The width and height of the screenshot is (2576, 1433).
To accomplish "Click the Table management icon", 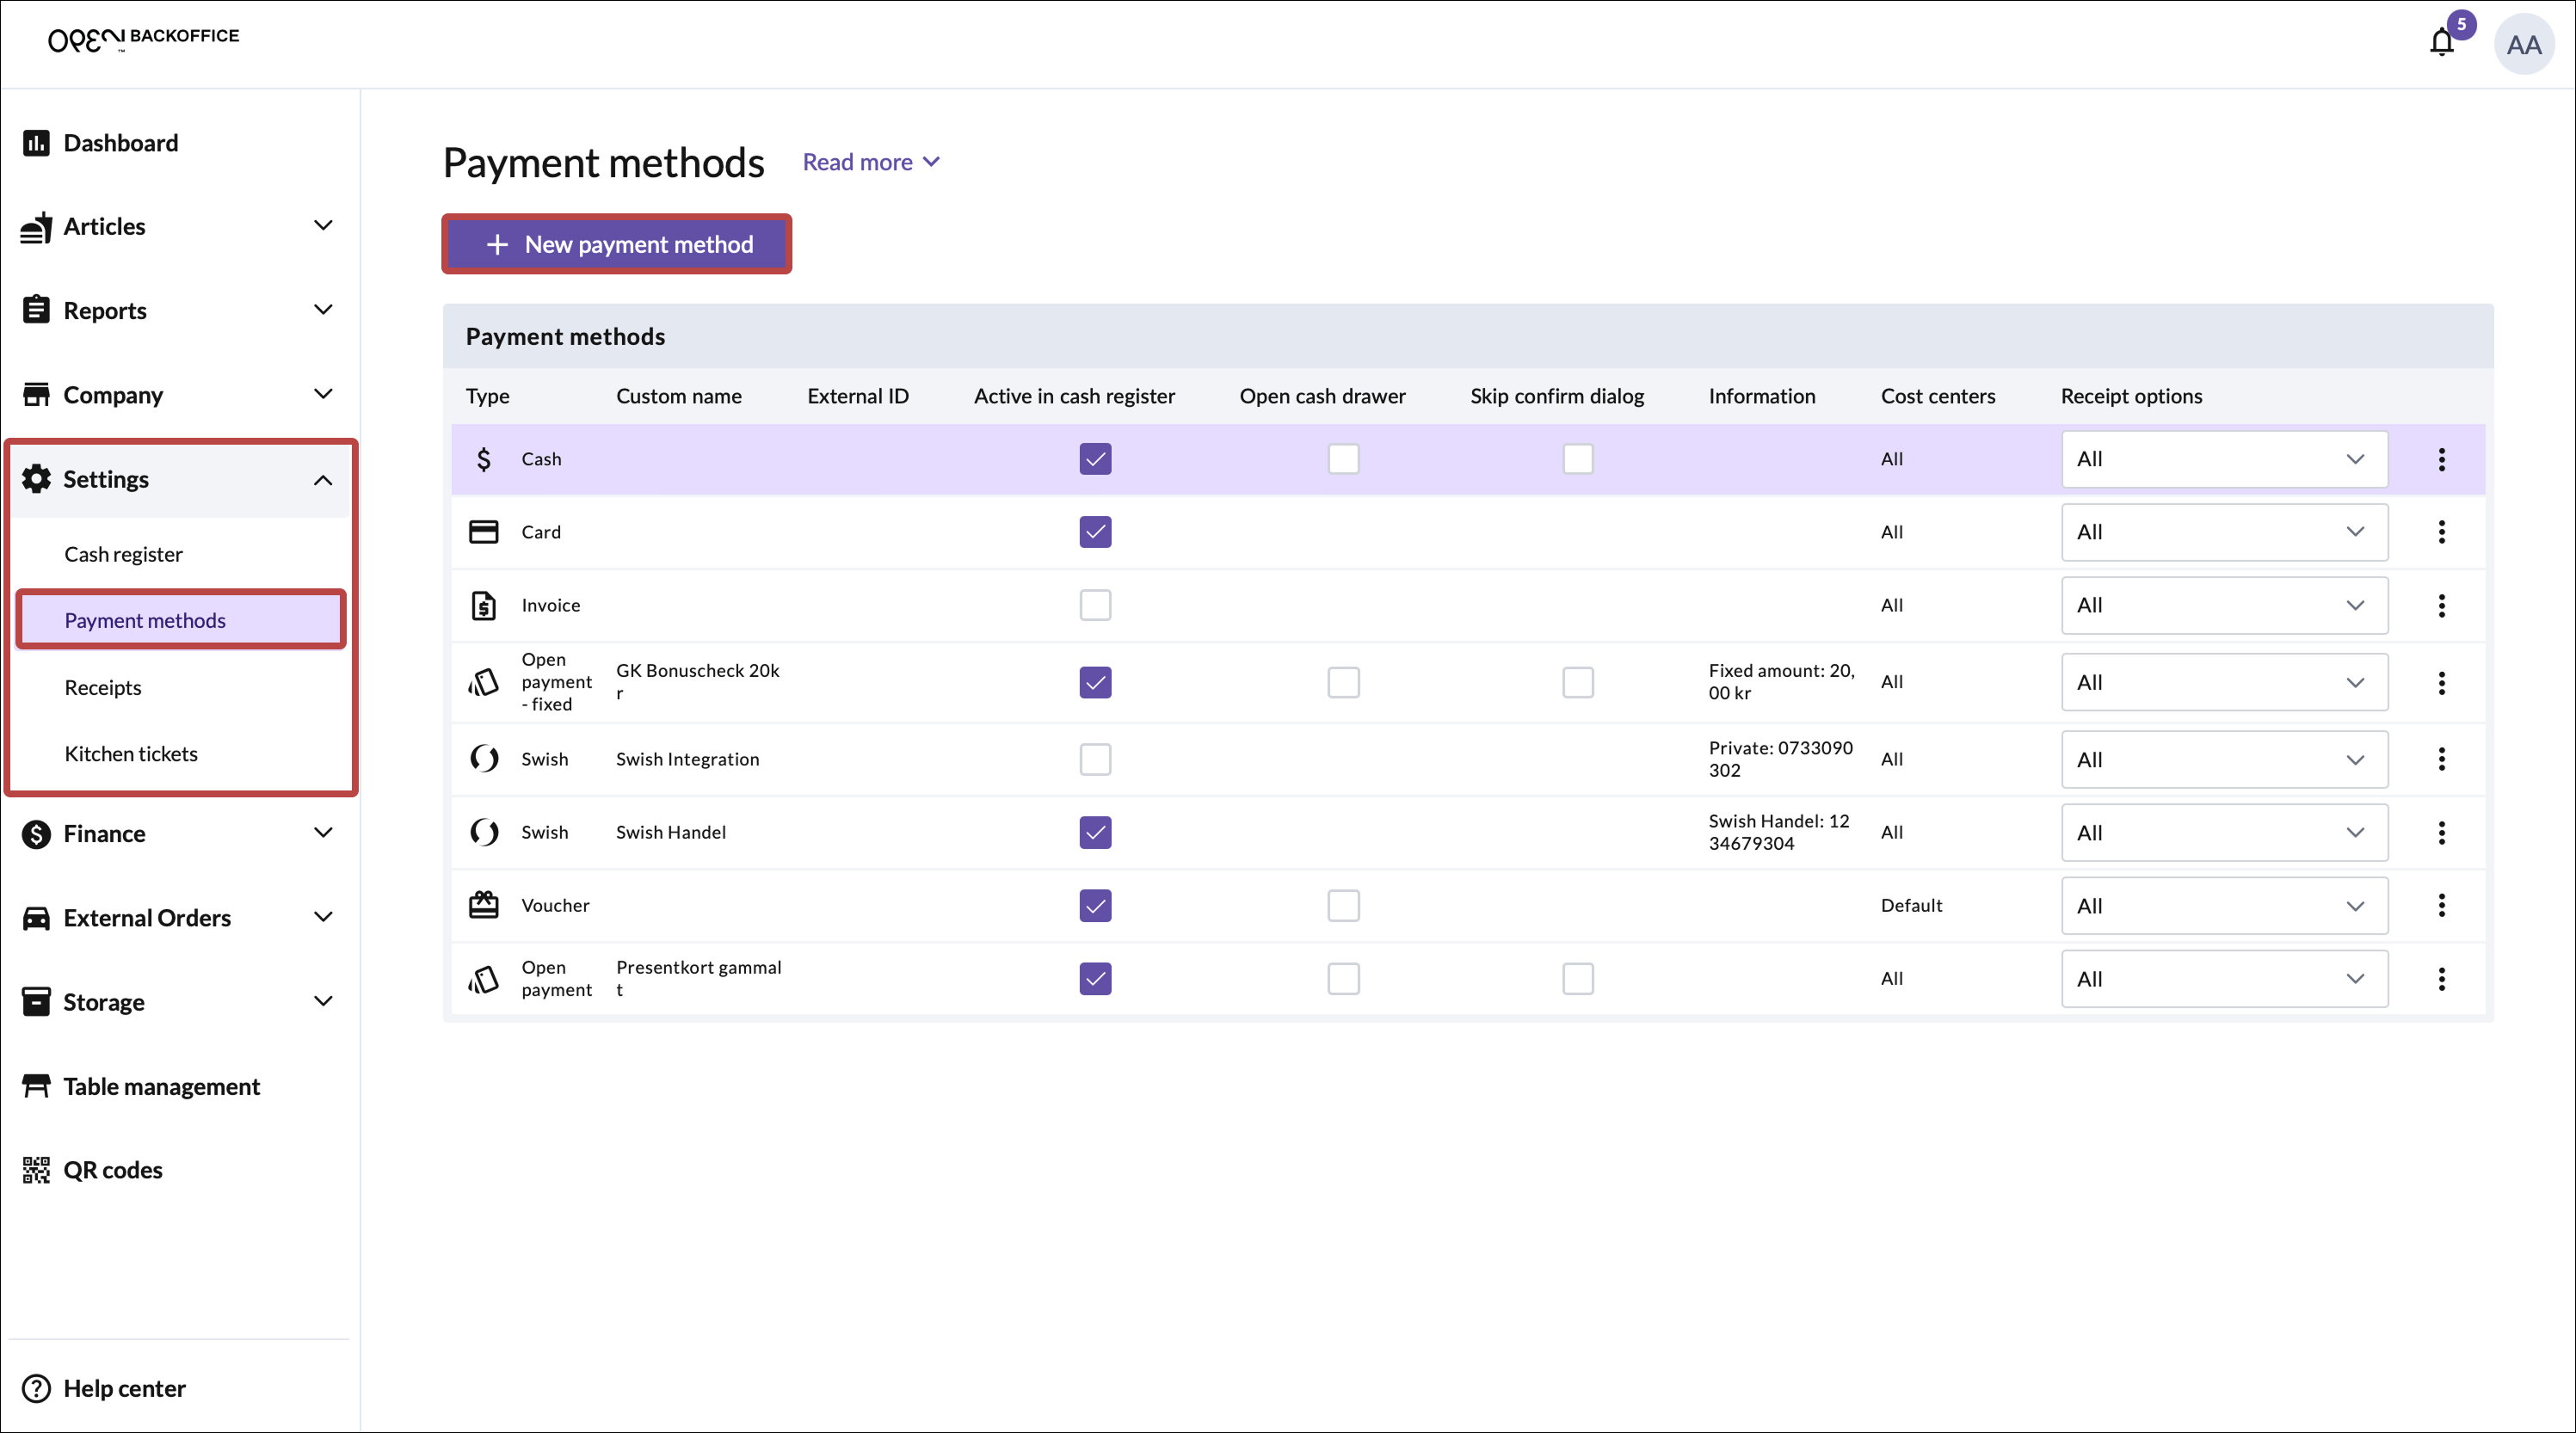I will coord(36,1086).
